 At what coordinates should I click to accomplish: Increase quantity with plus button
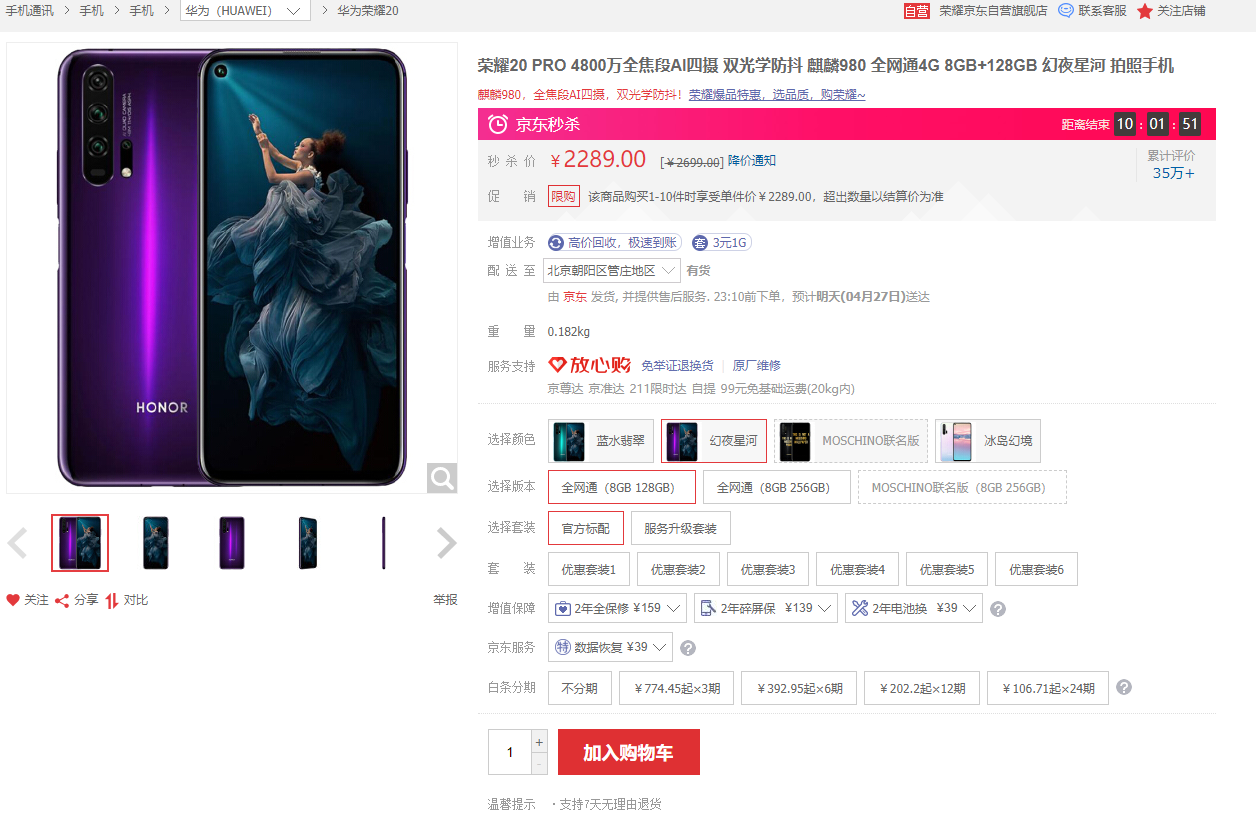click(x=539, y=741)
